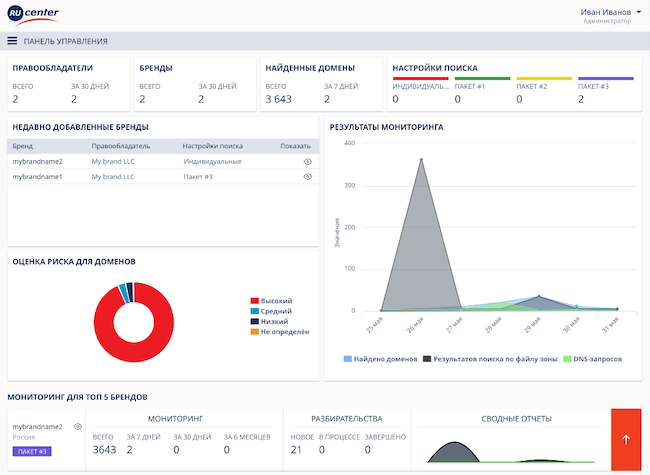
Task: Show details for mybrandname2 brand
Action: tap(308, 161)
